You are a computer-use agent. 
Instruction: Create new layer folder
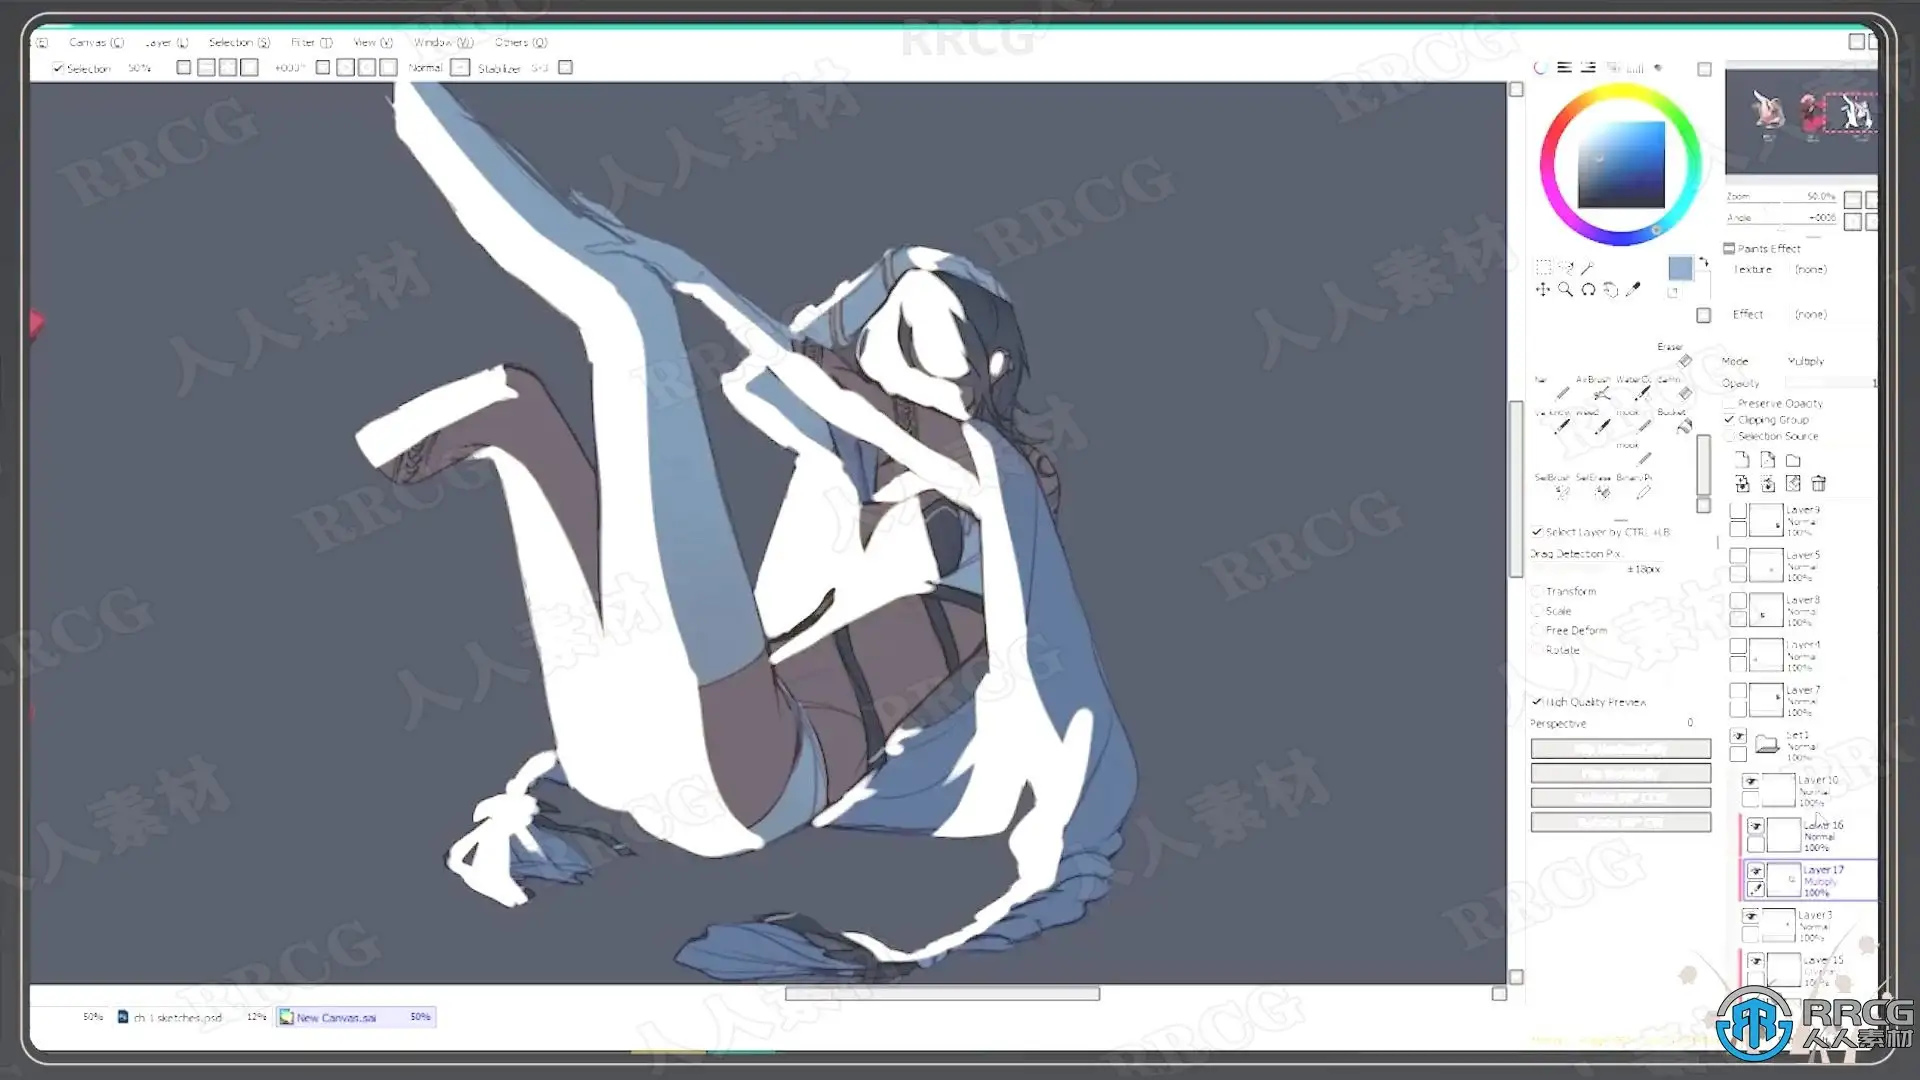1793,460
